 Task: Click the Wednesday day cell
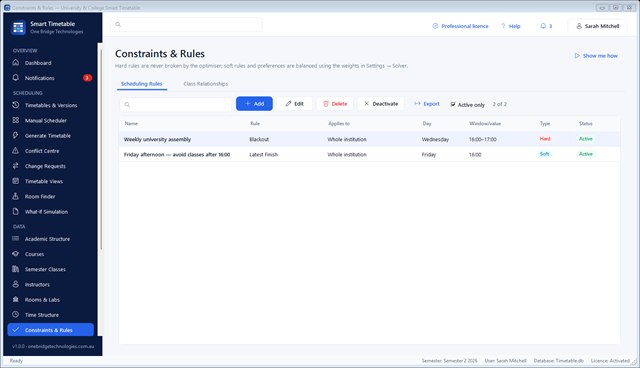point(435,139)
